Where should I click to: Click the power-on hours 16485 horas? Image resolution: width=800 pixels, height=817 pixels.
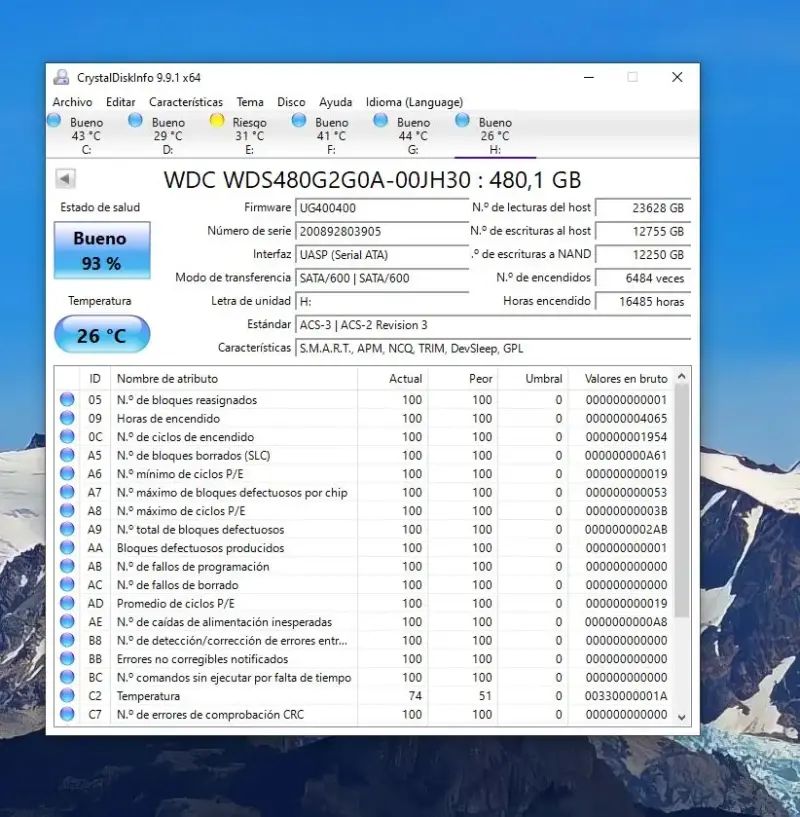pos(643,302)
